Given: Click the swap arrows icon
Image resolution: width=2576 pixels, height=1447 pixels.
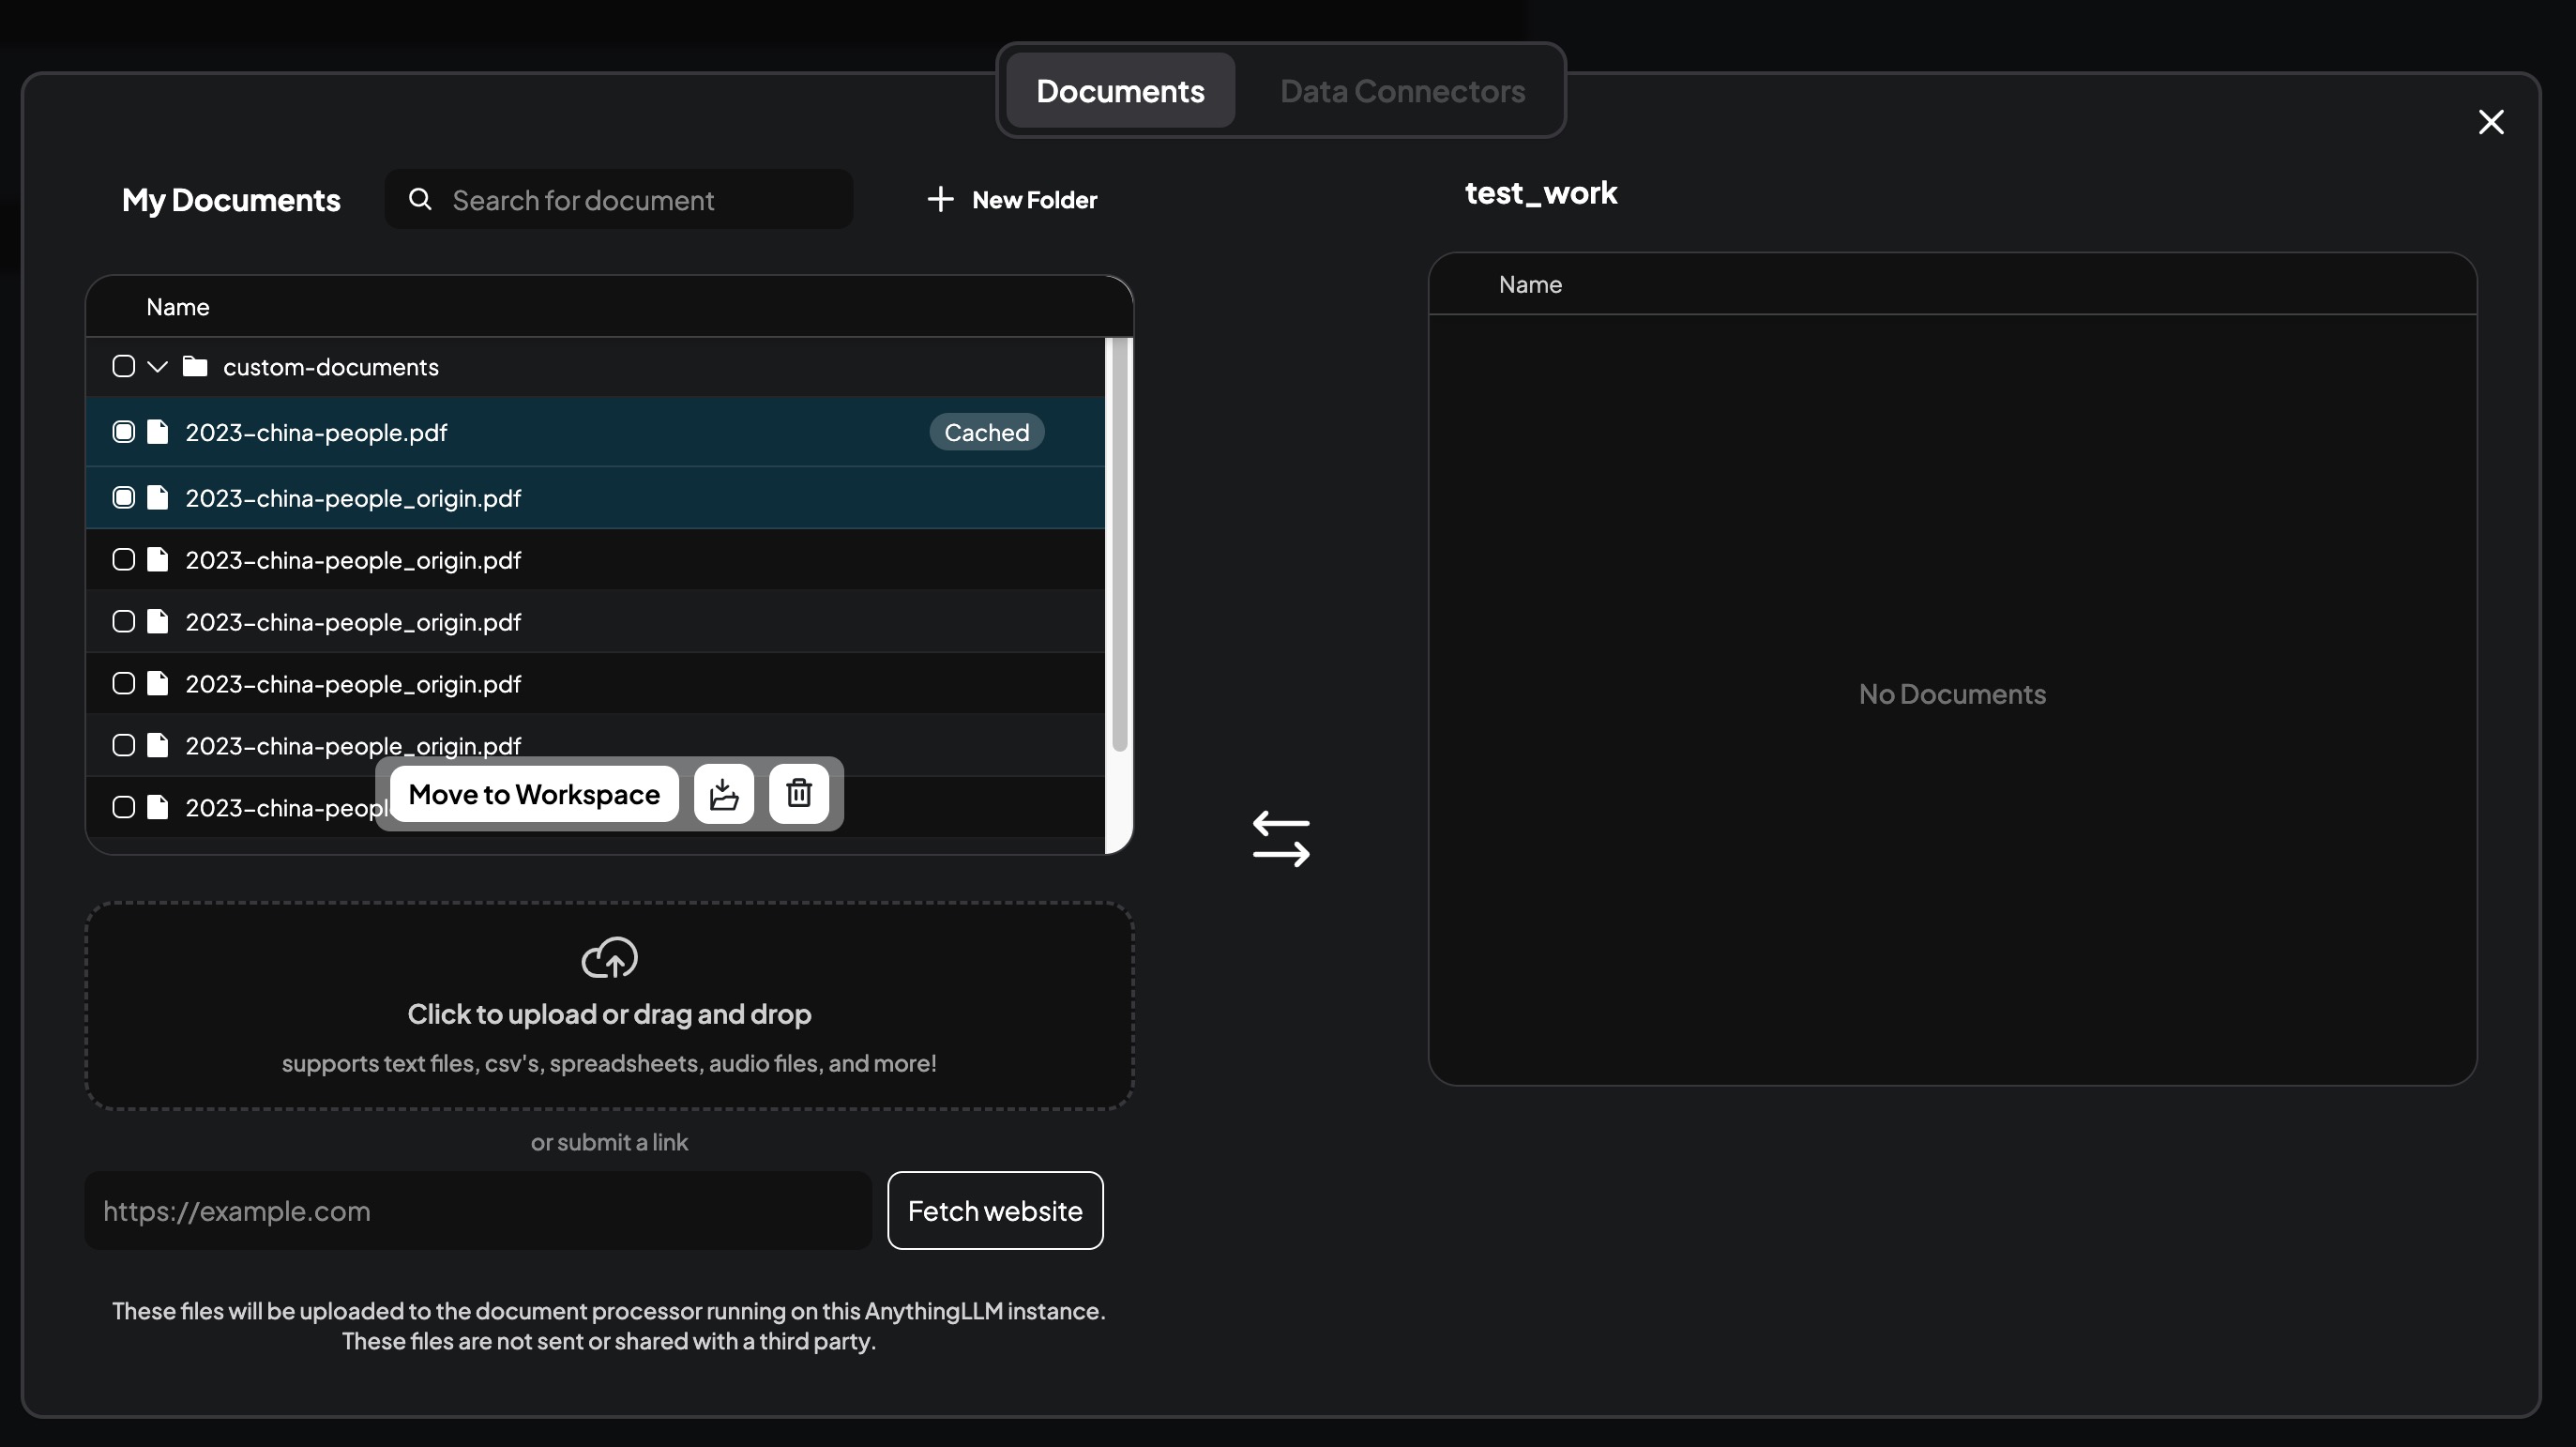Looking at the screenshot, I should point(1281,838).
